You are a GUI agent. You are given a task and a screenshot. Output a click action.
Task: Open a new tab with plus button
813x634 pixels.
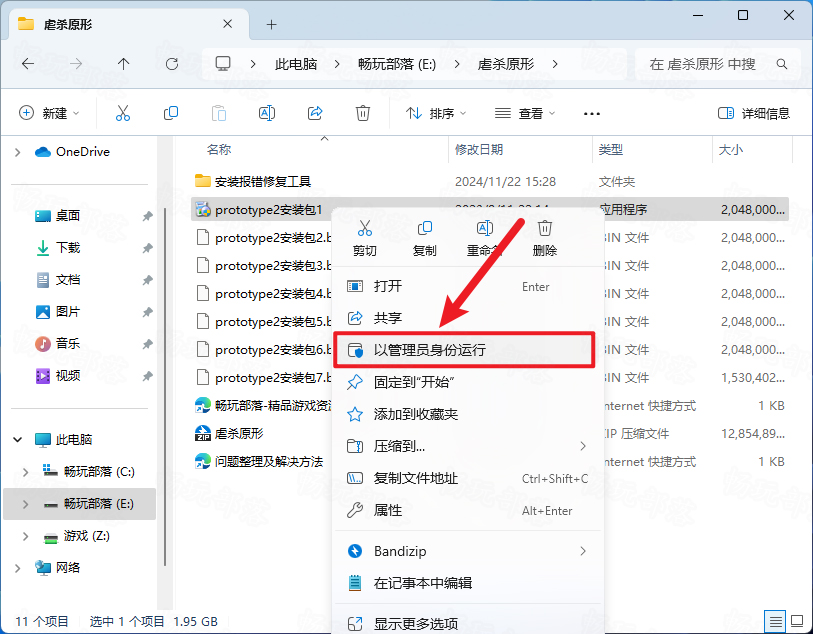pyautogui.click(x=271, y=24)
